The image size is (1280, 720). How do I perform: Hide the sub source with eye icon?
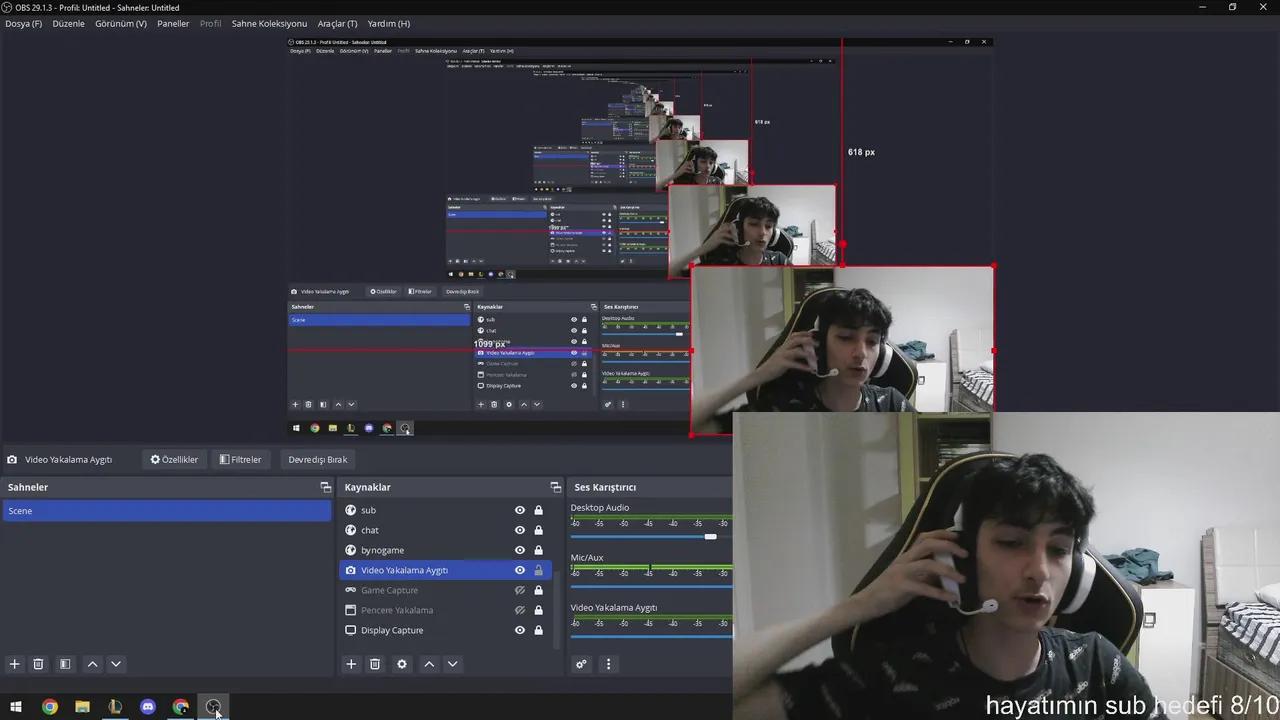click(x=519, y=510)
